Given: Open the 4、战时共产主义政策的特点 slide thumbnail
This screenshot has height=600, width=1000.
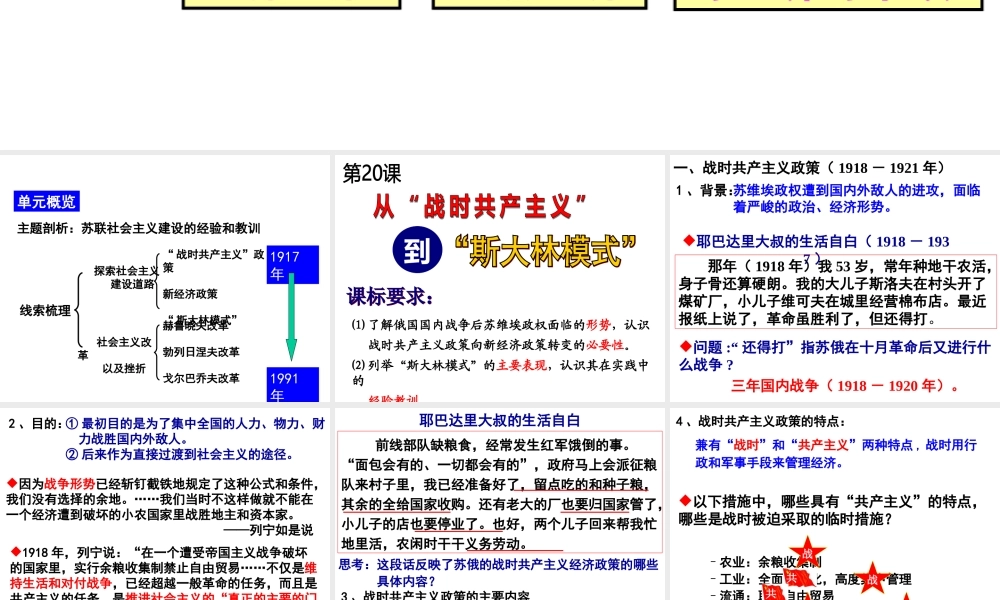Looking at the screenshot, I should point(835,504).
